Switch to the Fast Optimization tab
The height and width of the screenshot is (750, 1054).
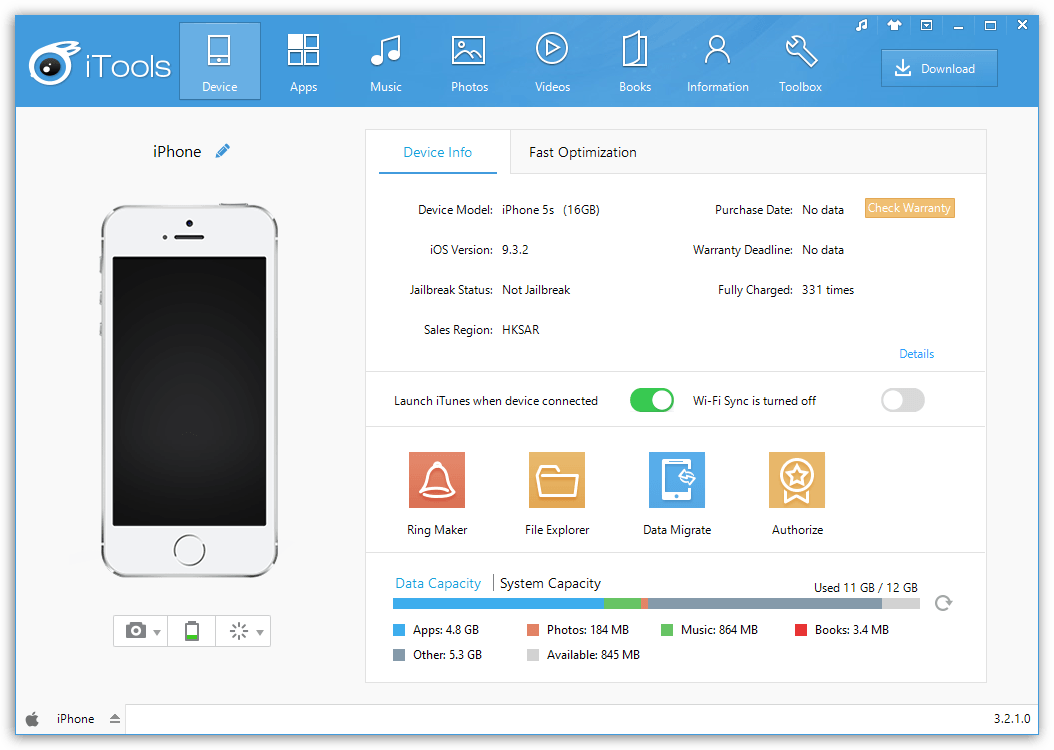point(582,153)
